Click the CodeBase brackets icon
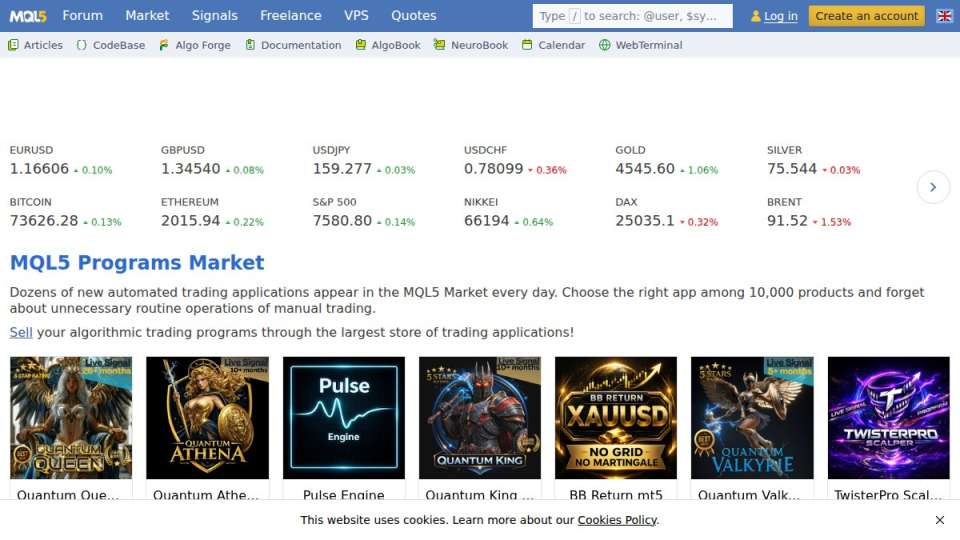960x540 pixels. (81, 45)
